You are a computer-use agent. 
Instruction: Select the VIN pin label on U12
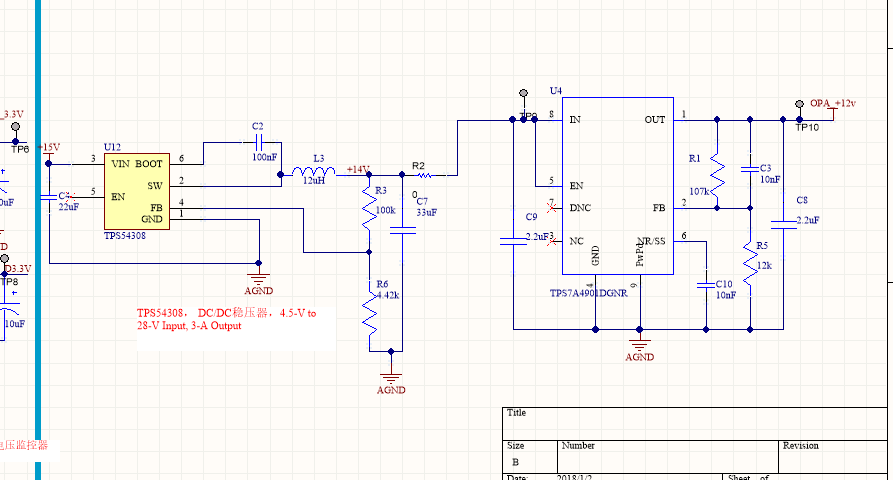click(121, 164)
